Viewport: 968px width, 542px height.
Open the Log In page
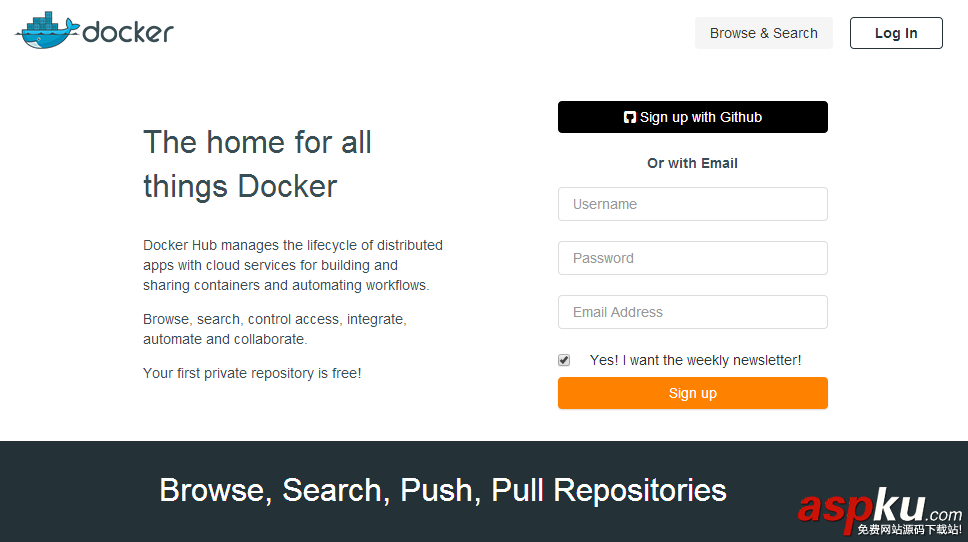coord(895,33)
